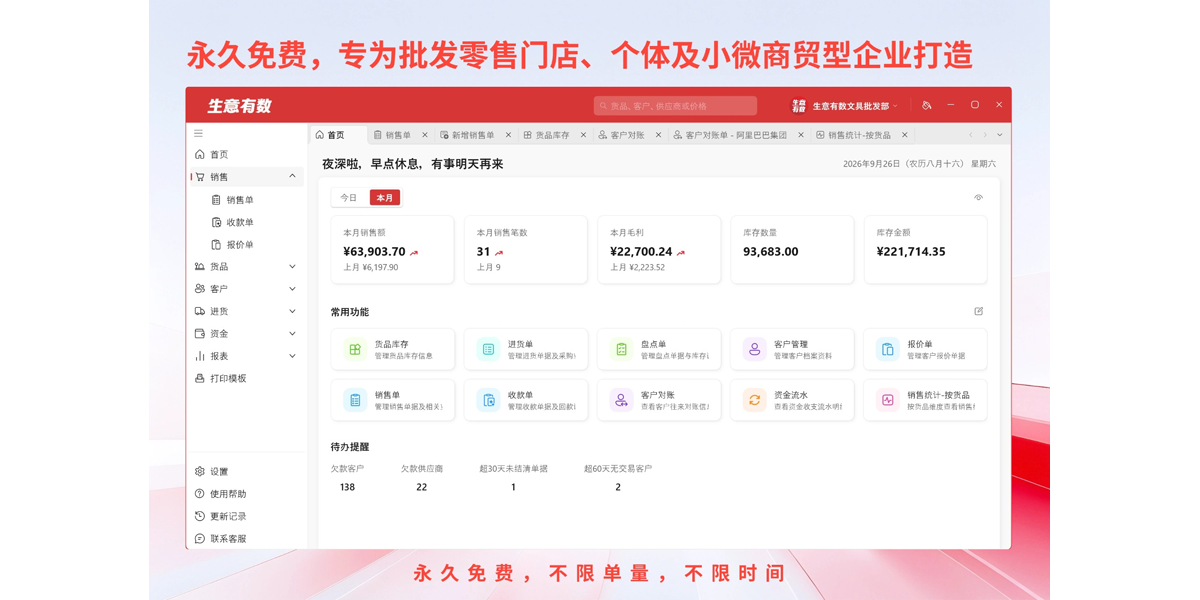Open 销售单 shortcut card in 常用功能
The height and width of the screenshot is (600, 1200).
point(392,400)
